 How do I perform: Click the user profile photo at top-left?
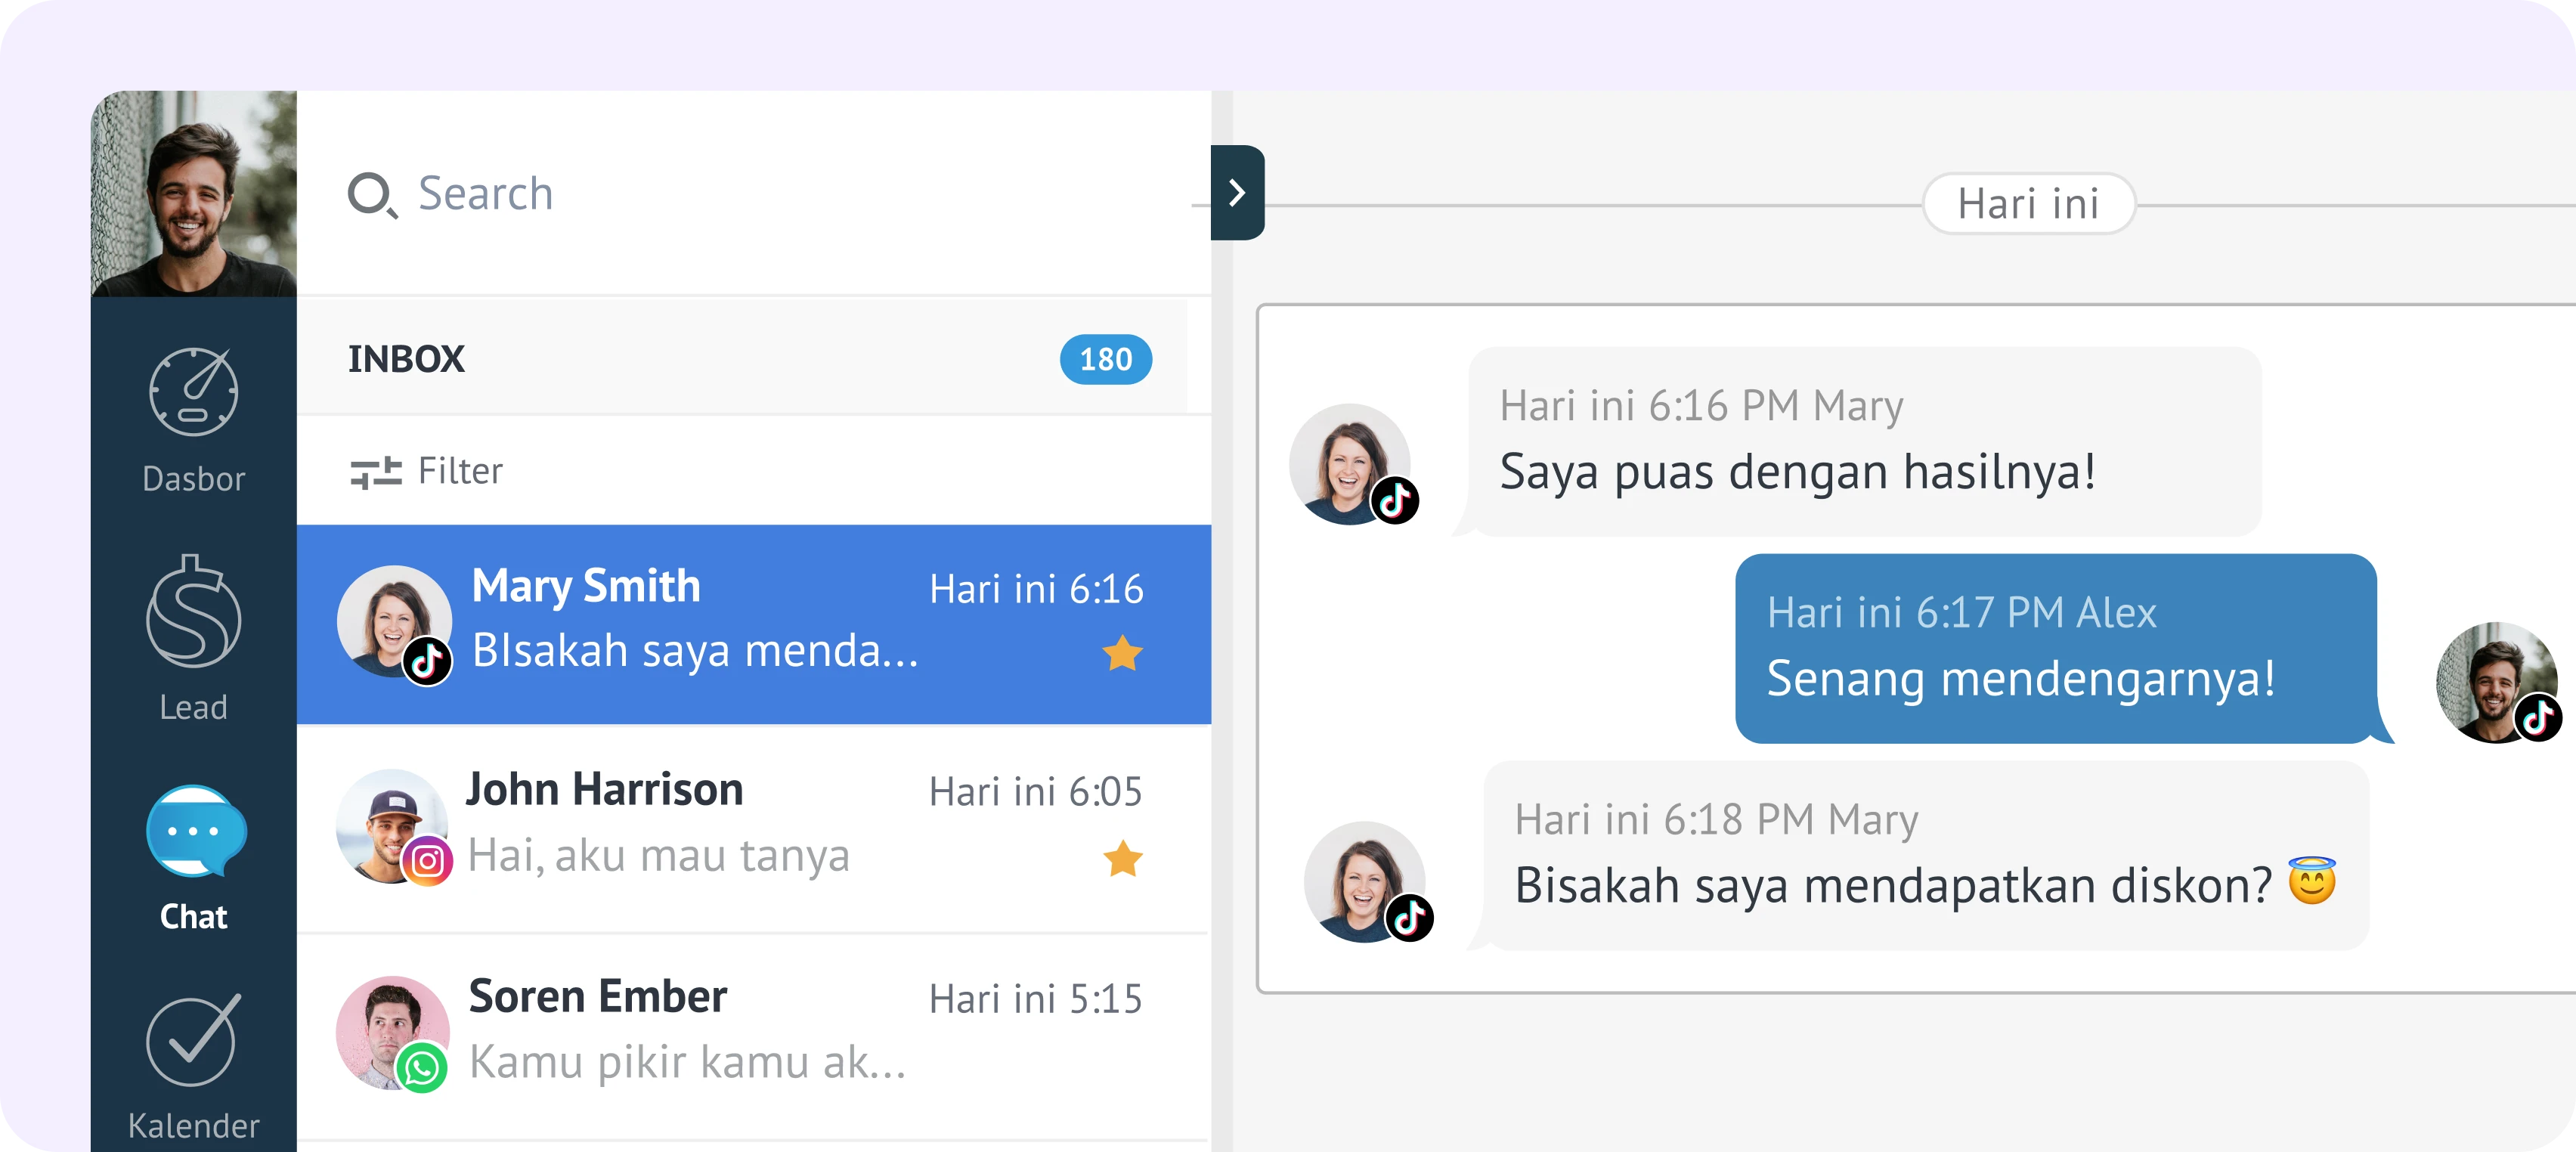coord(193,193)
